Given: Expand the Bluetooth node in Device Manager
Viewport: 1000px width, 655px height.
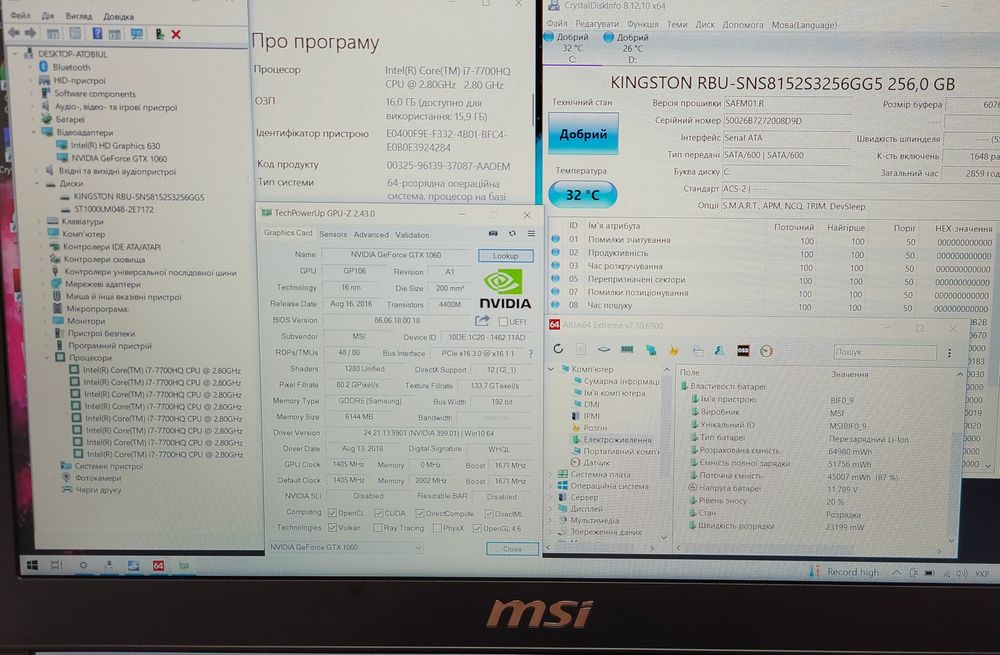Looking at the screenshot, I should [29, 67].
